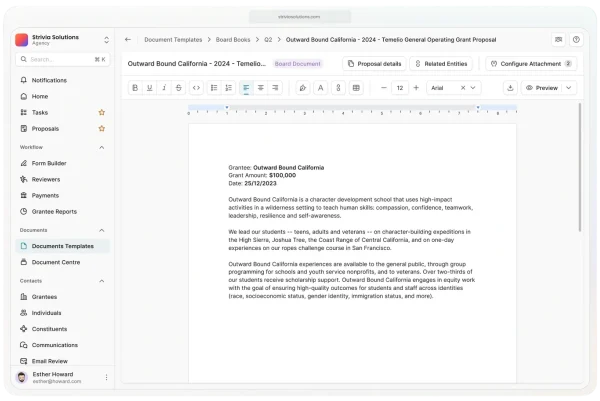Viewport: 600px width, 401px height.
Task: Toggle left text alignment
Action: [246, 88]
